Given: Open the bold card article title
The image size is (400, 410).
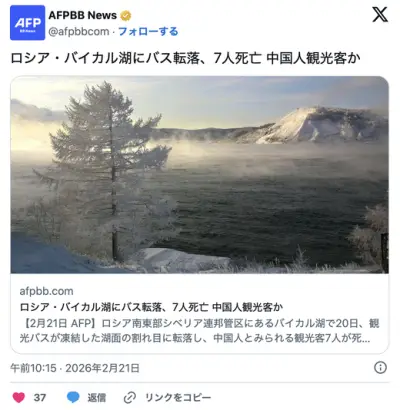Looking at the screenshot, I should (x=151, y=307).
